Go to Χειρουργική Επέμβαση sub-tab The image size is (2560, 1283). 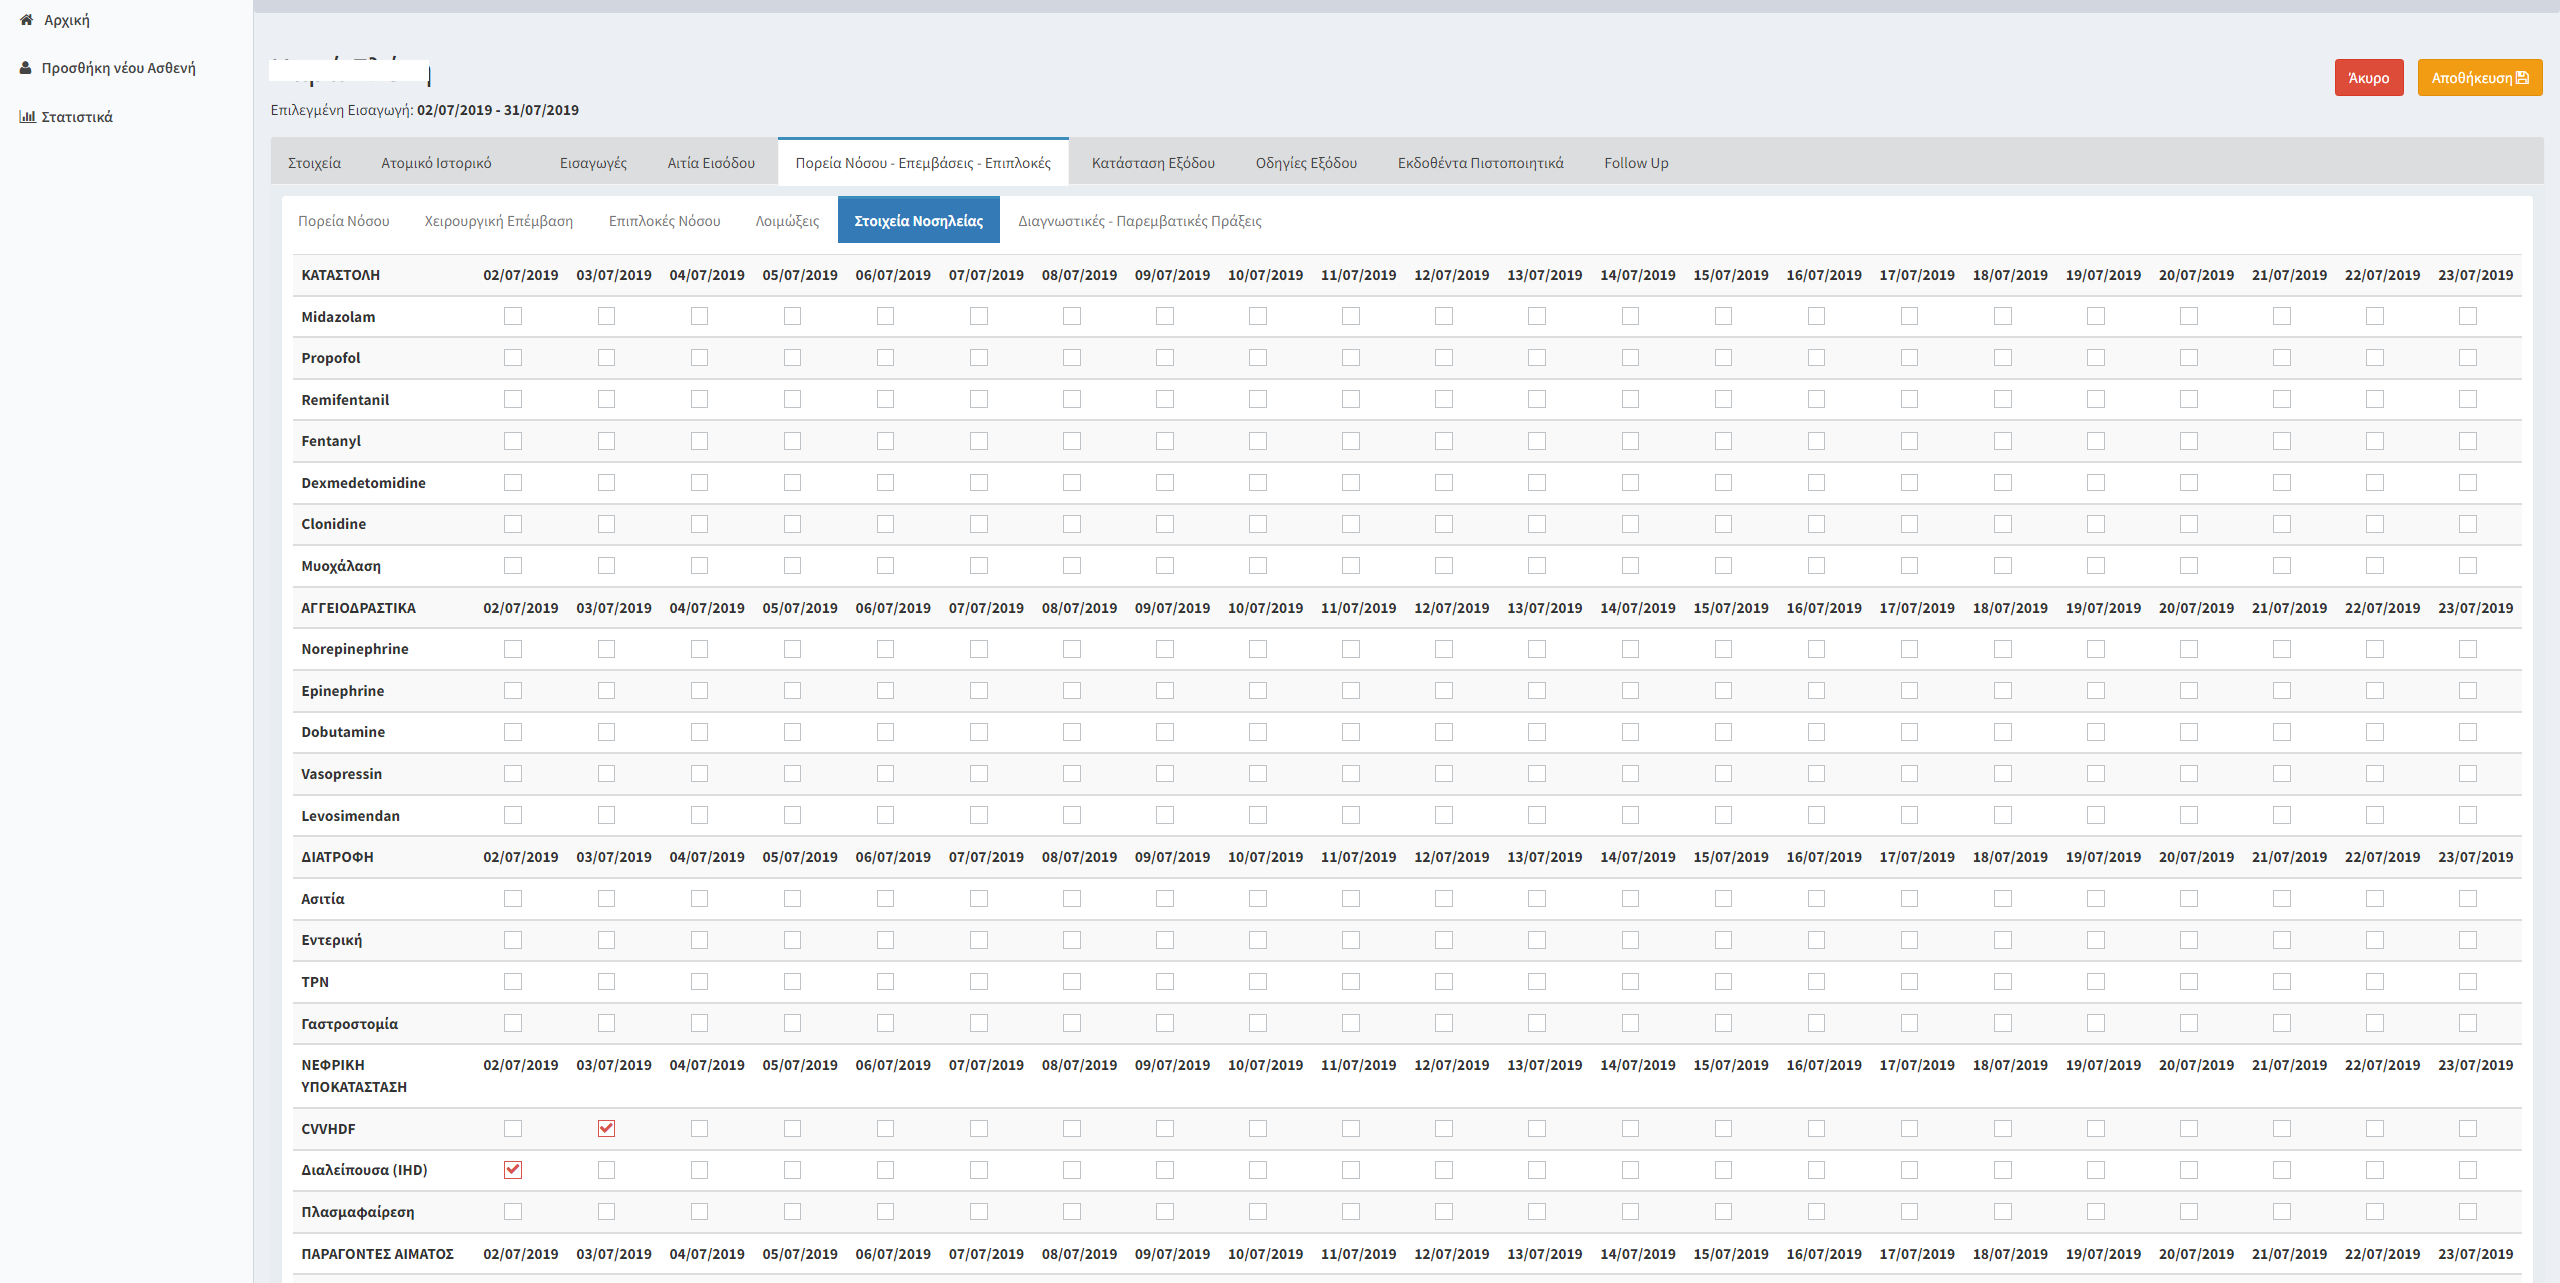(x=498, y=221)
